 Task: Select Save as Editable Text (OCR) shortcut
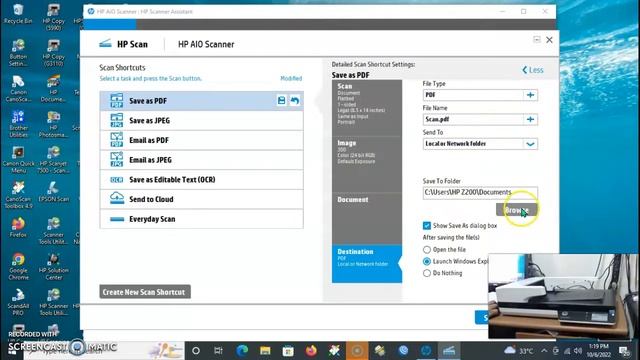201,180
